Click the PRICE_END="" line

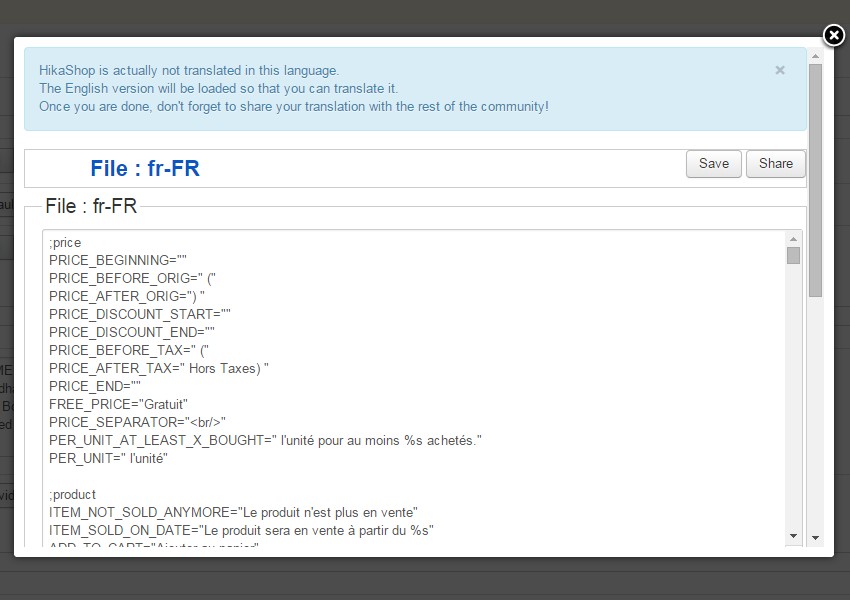(95, 386)
